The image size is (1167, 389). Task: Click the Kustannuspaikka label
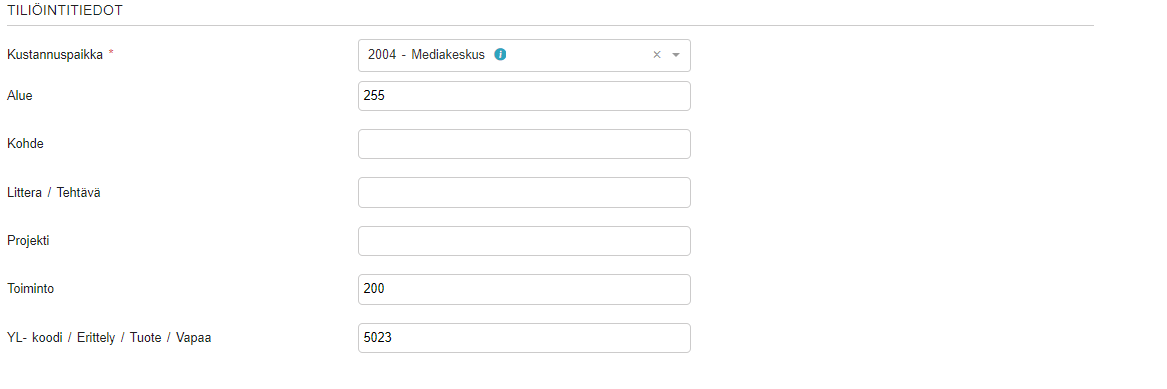point(54,54)
